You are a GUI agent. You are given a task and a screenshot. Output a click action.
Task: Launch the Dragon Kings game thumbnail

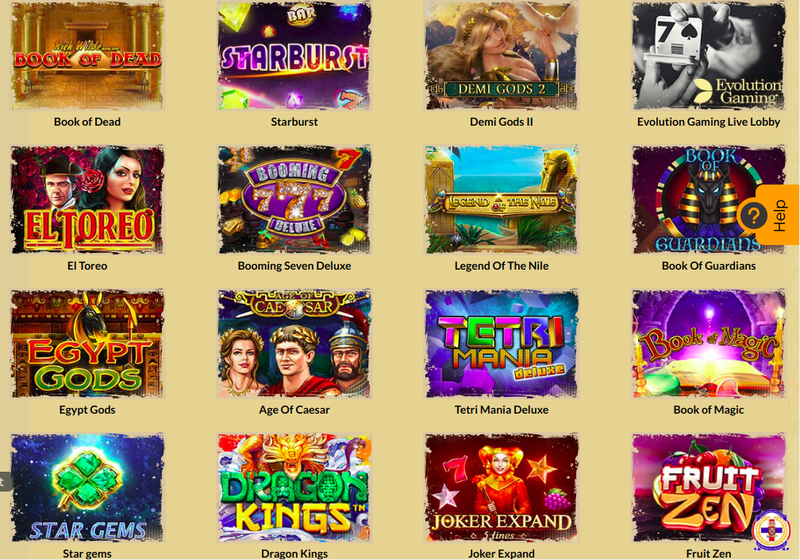(x=294, y=488)
